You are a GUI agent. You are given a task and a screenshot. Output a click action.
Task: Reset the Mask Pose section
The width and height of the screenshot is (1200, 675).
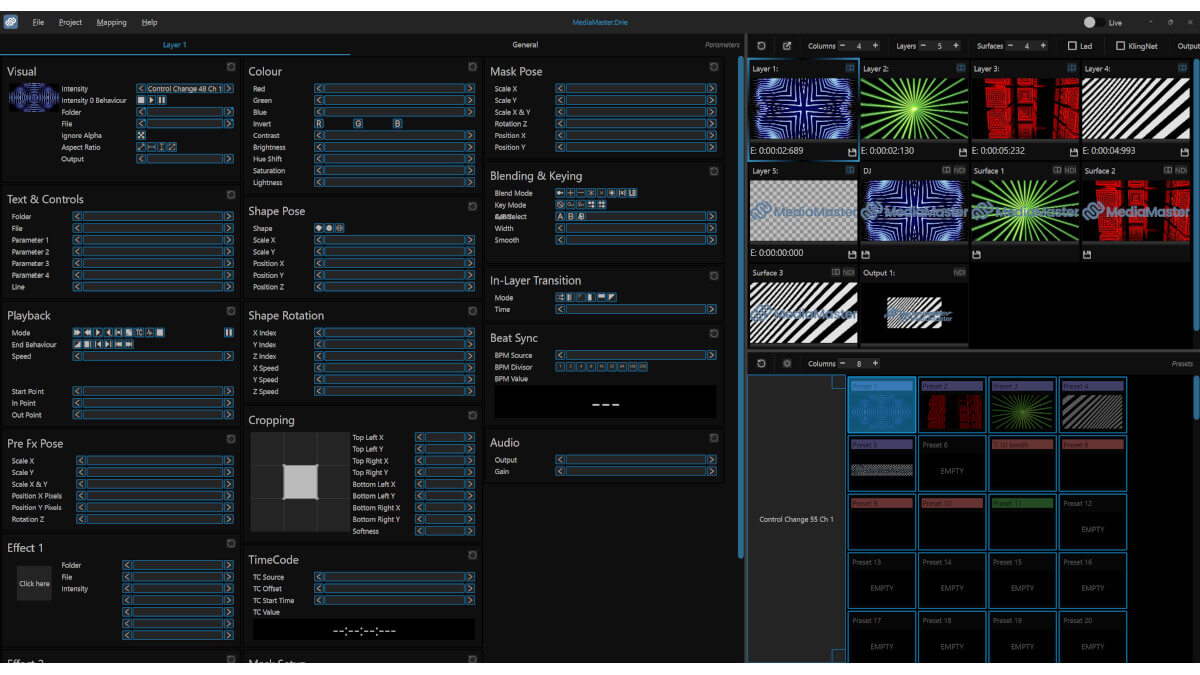point(714,66)
